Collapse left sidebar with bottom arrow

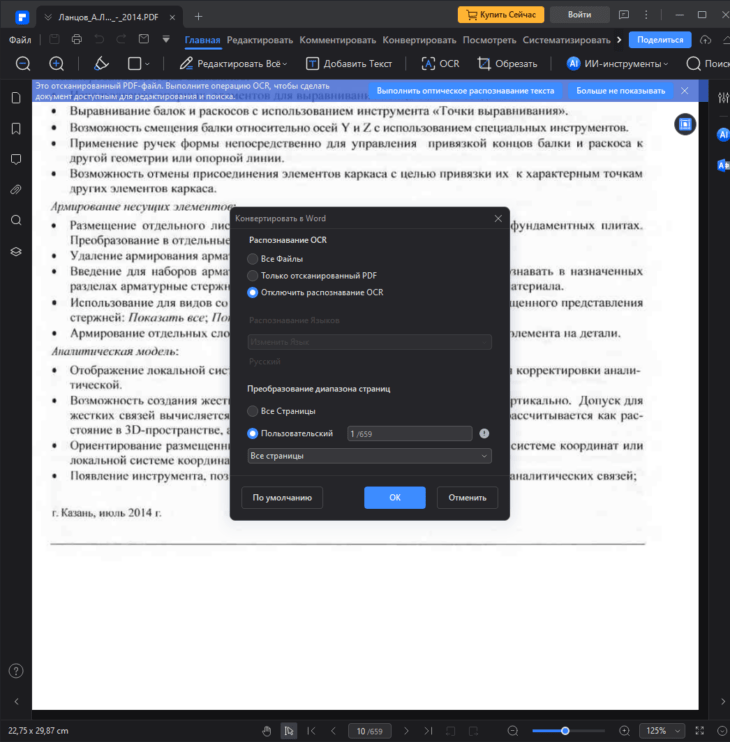click(16, 702)
